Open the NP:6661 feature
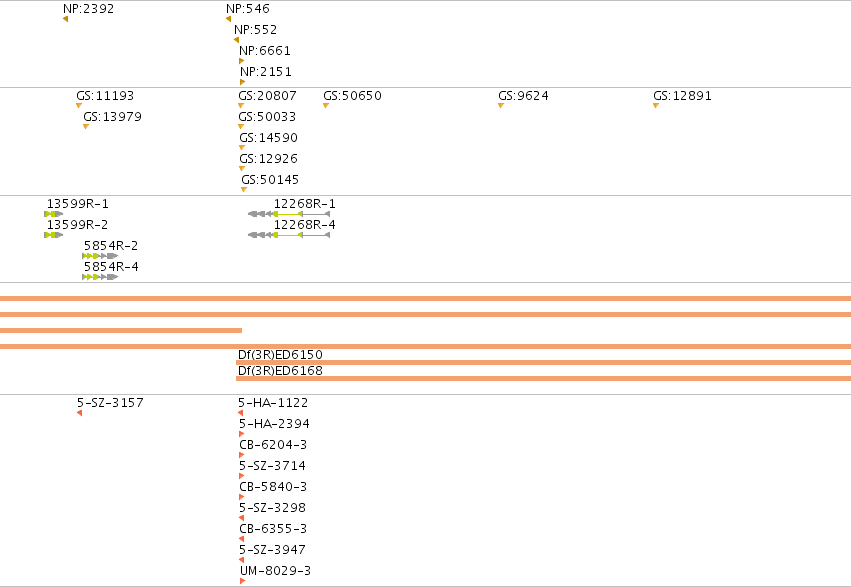The height and width of the screenshot is (587, 851). pyautogui.click(x=265, y=51)
